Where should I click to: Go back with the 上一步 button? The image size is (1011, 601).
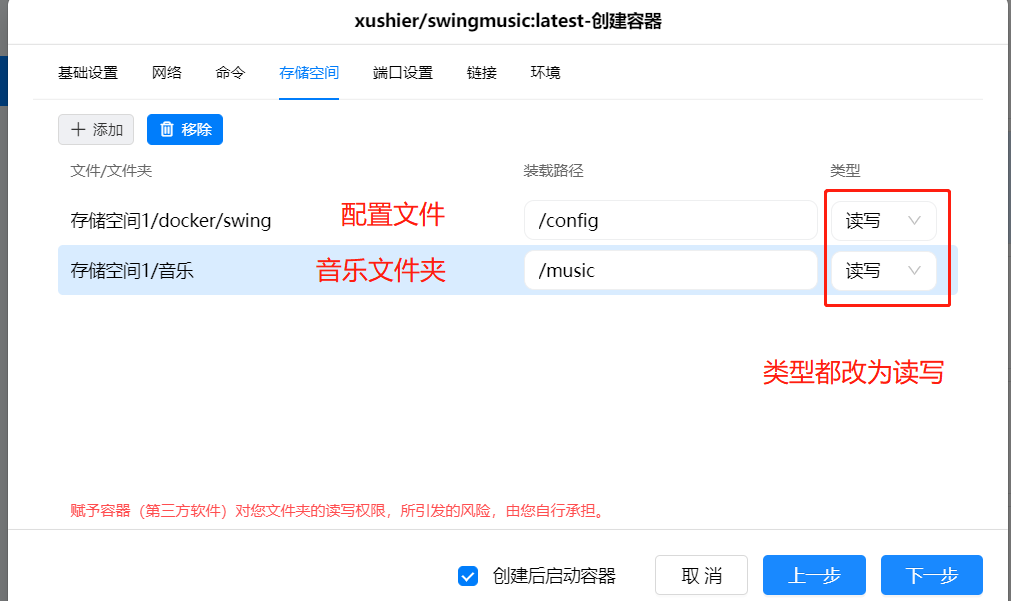point(814,575)
